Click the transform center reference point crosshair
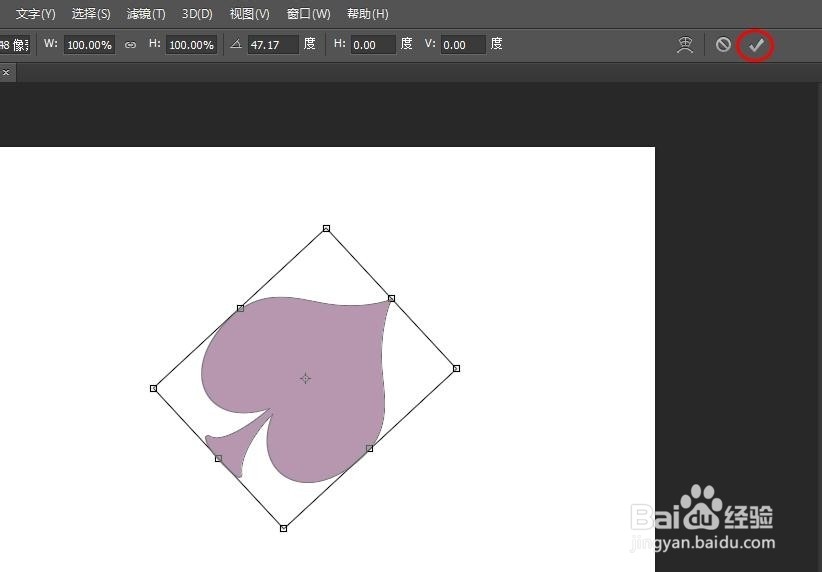Viewport: 822px width, 572px height. pyautogui.click(x=306, y=378)
